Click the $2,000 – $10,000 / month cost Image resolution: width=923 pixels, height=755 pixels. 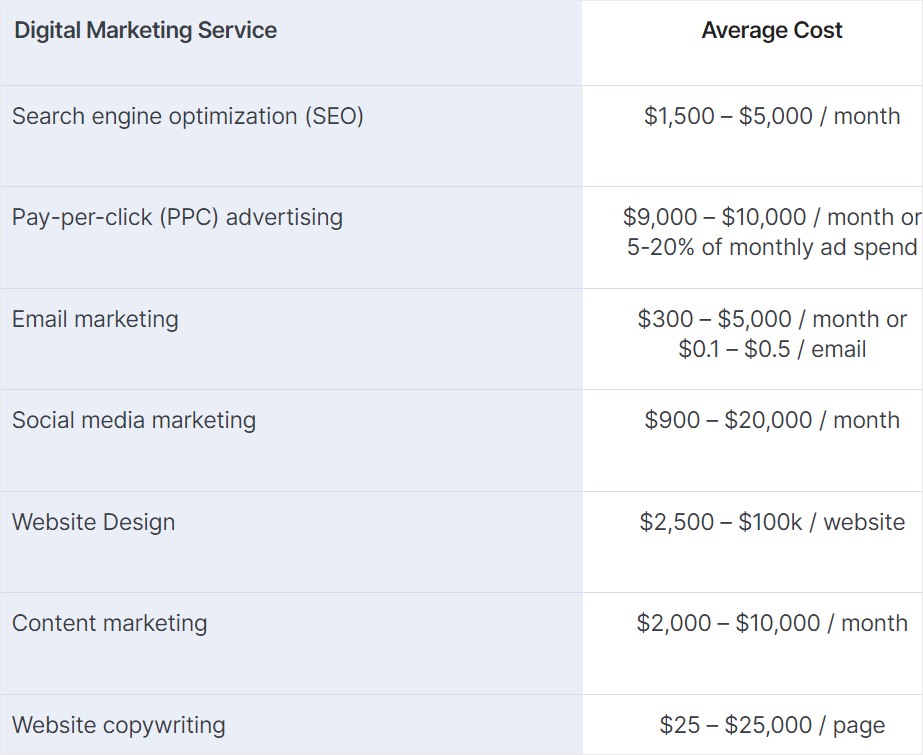point(772,624)
